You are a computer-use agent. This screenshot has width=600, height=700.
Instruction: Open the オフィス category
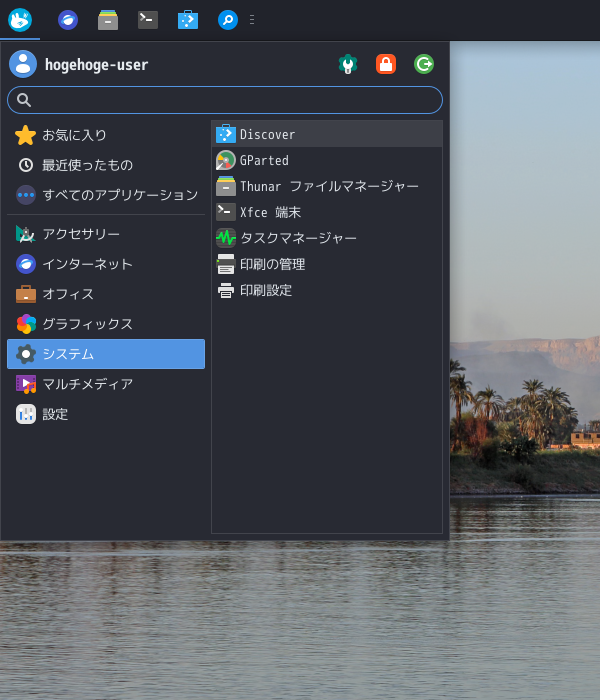106,294
